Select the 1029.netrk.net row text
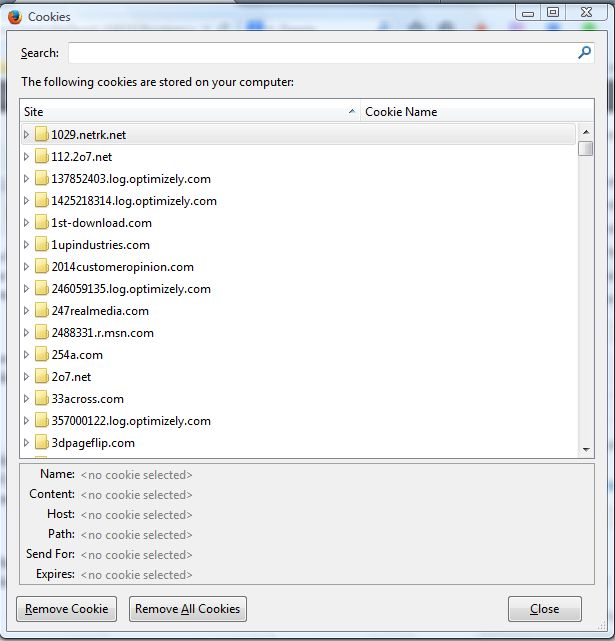 tap(88, 135)
